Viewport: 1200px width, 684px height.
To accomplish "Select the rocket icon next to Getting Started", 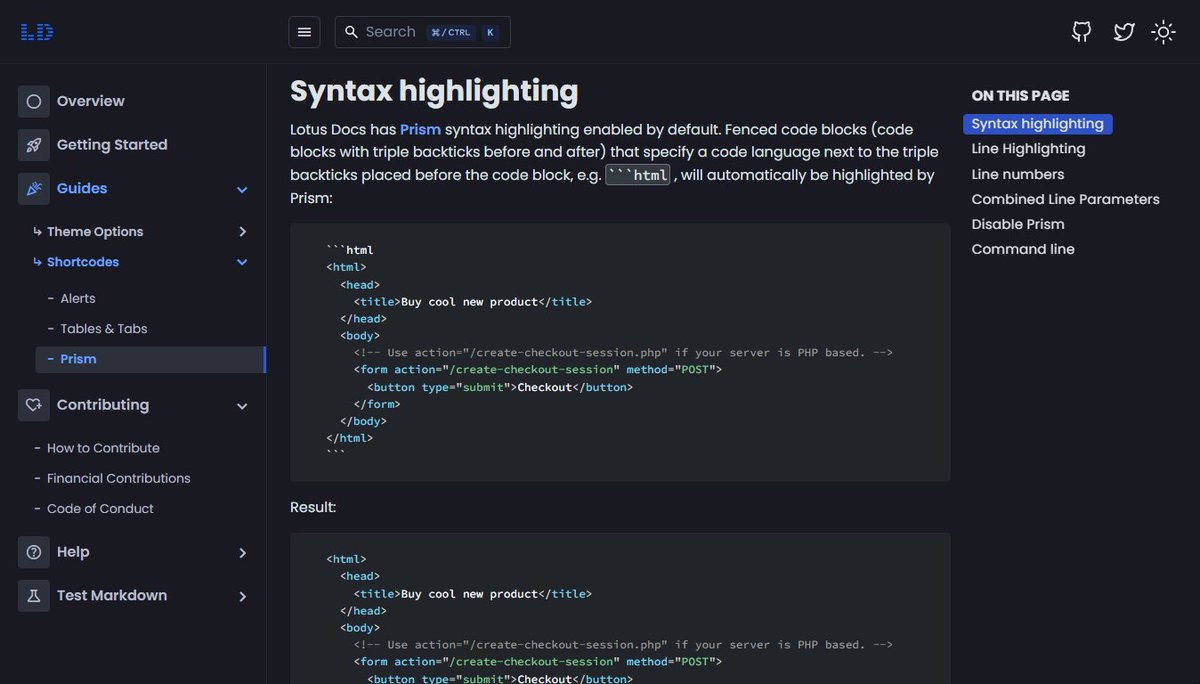I will pos(33,144).
